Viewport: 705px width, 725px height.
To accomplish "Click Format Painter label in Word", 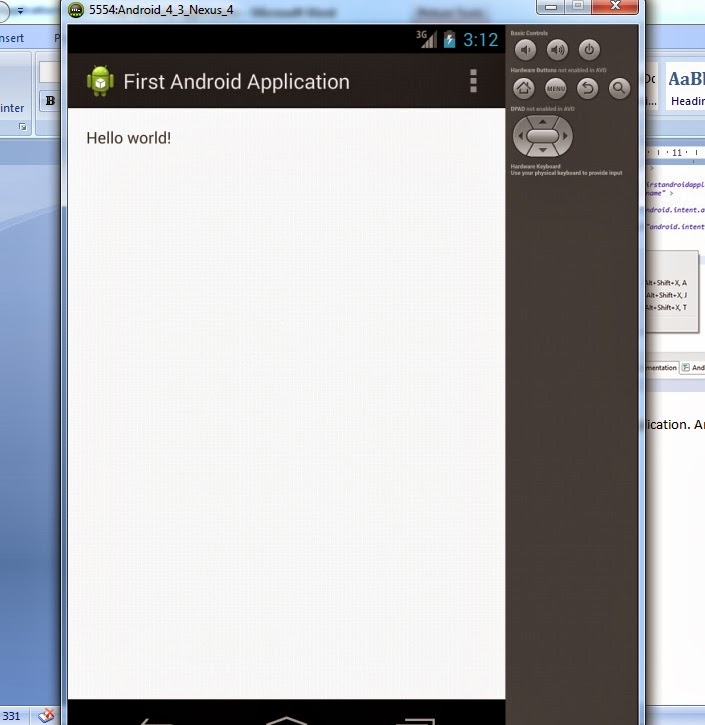I will pos(12,108).
